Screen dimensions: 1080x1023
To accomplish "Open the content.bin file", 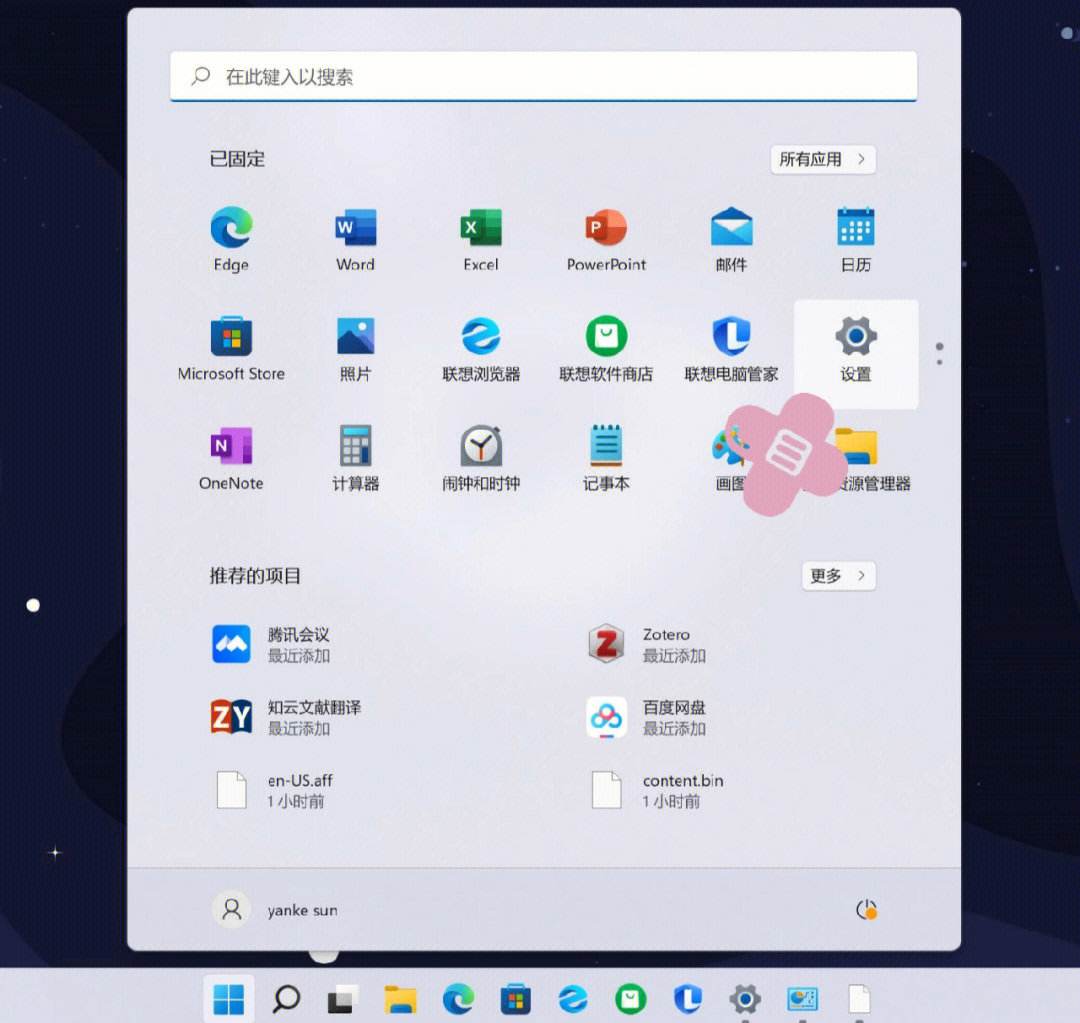I will pyautogui.click(x=656, y=790).
